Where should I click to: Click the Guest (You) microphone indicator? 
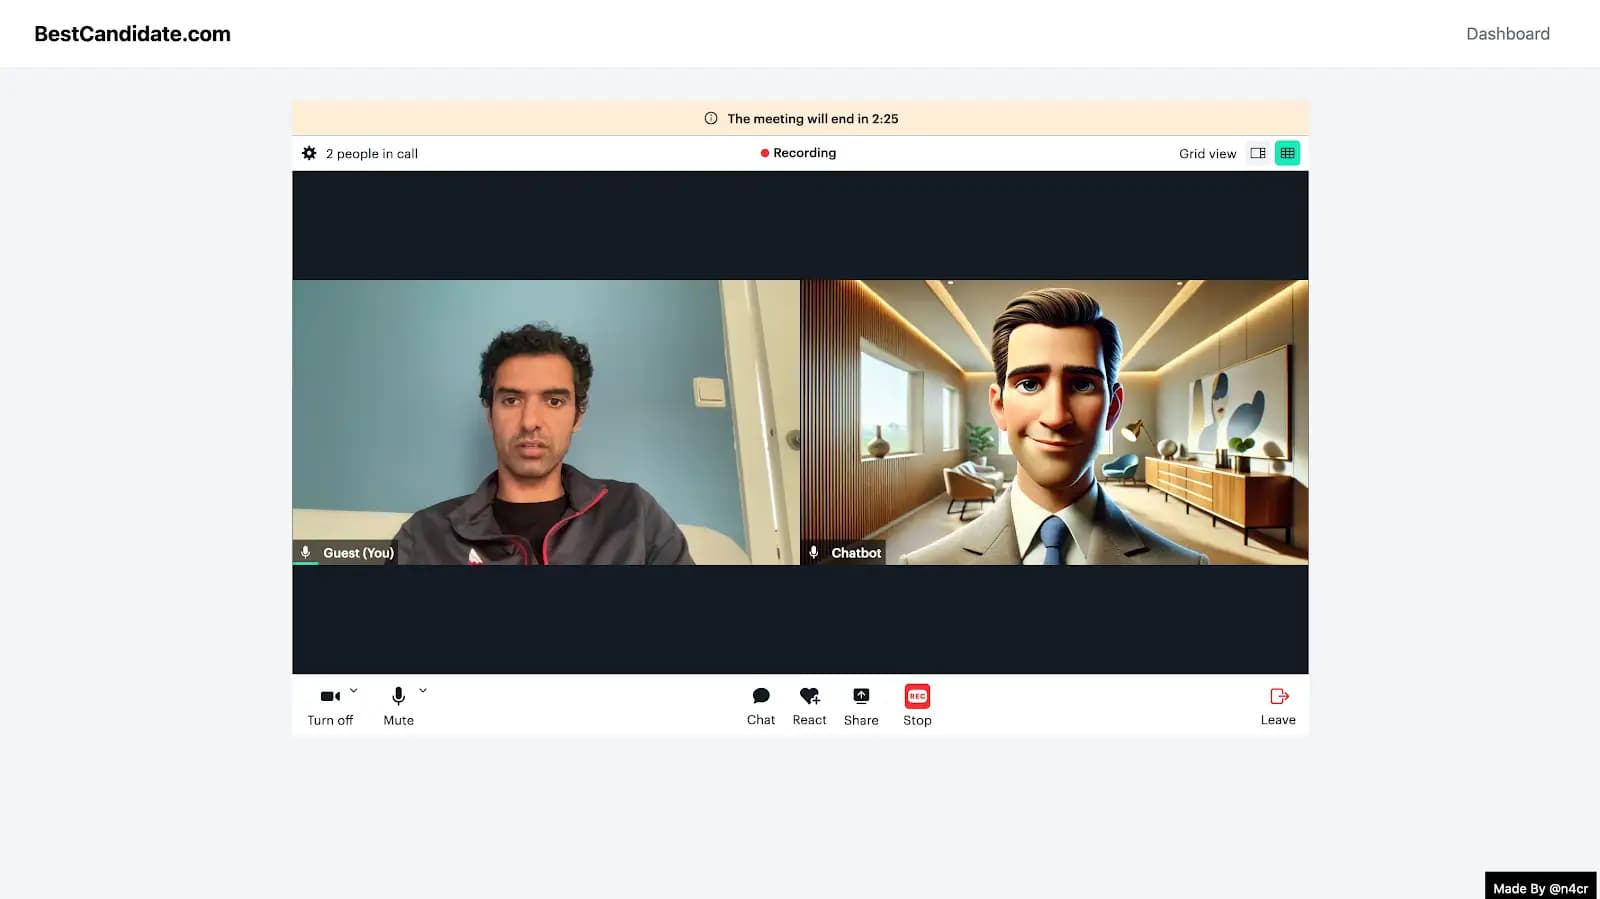point(306,552)
